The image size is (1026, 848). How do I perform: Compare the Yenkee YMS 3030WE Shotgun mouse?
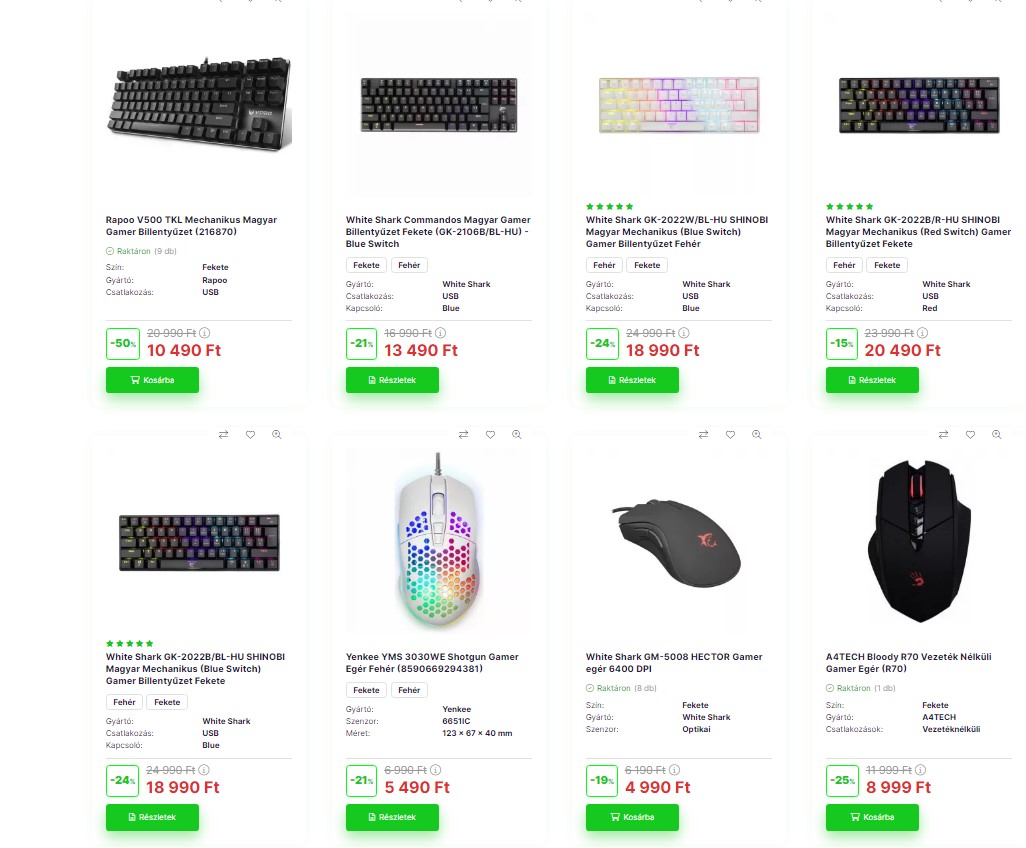463,434
